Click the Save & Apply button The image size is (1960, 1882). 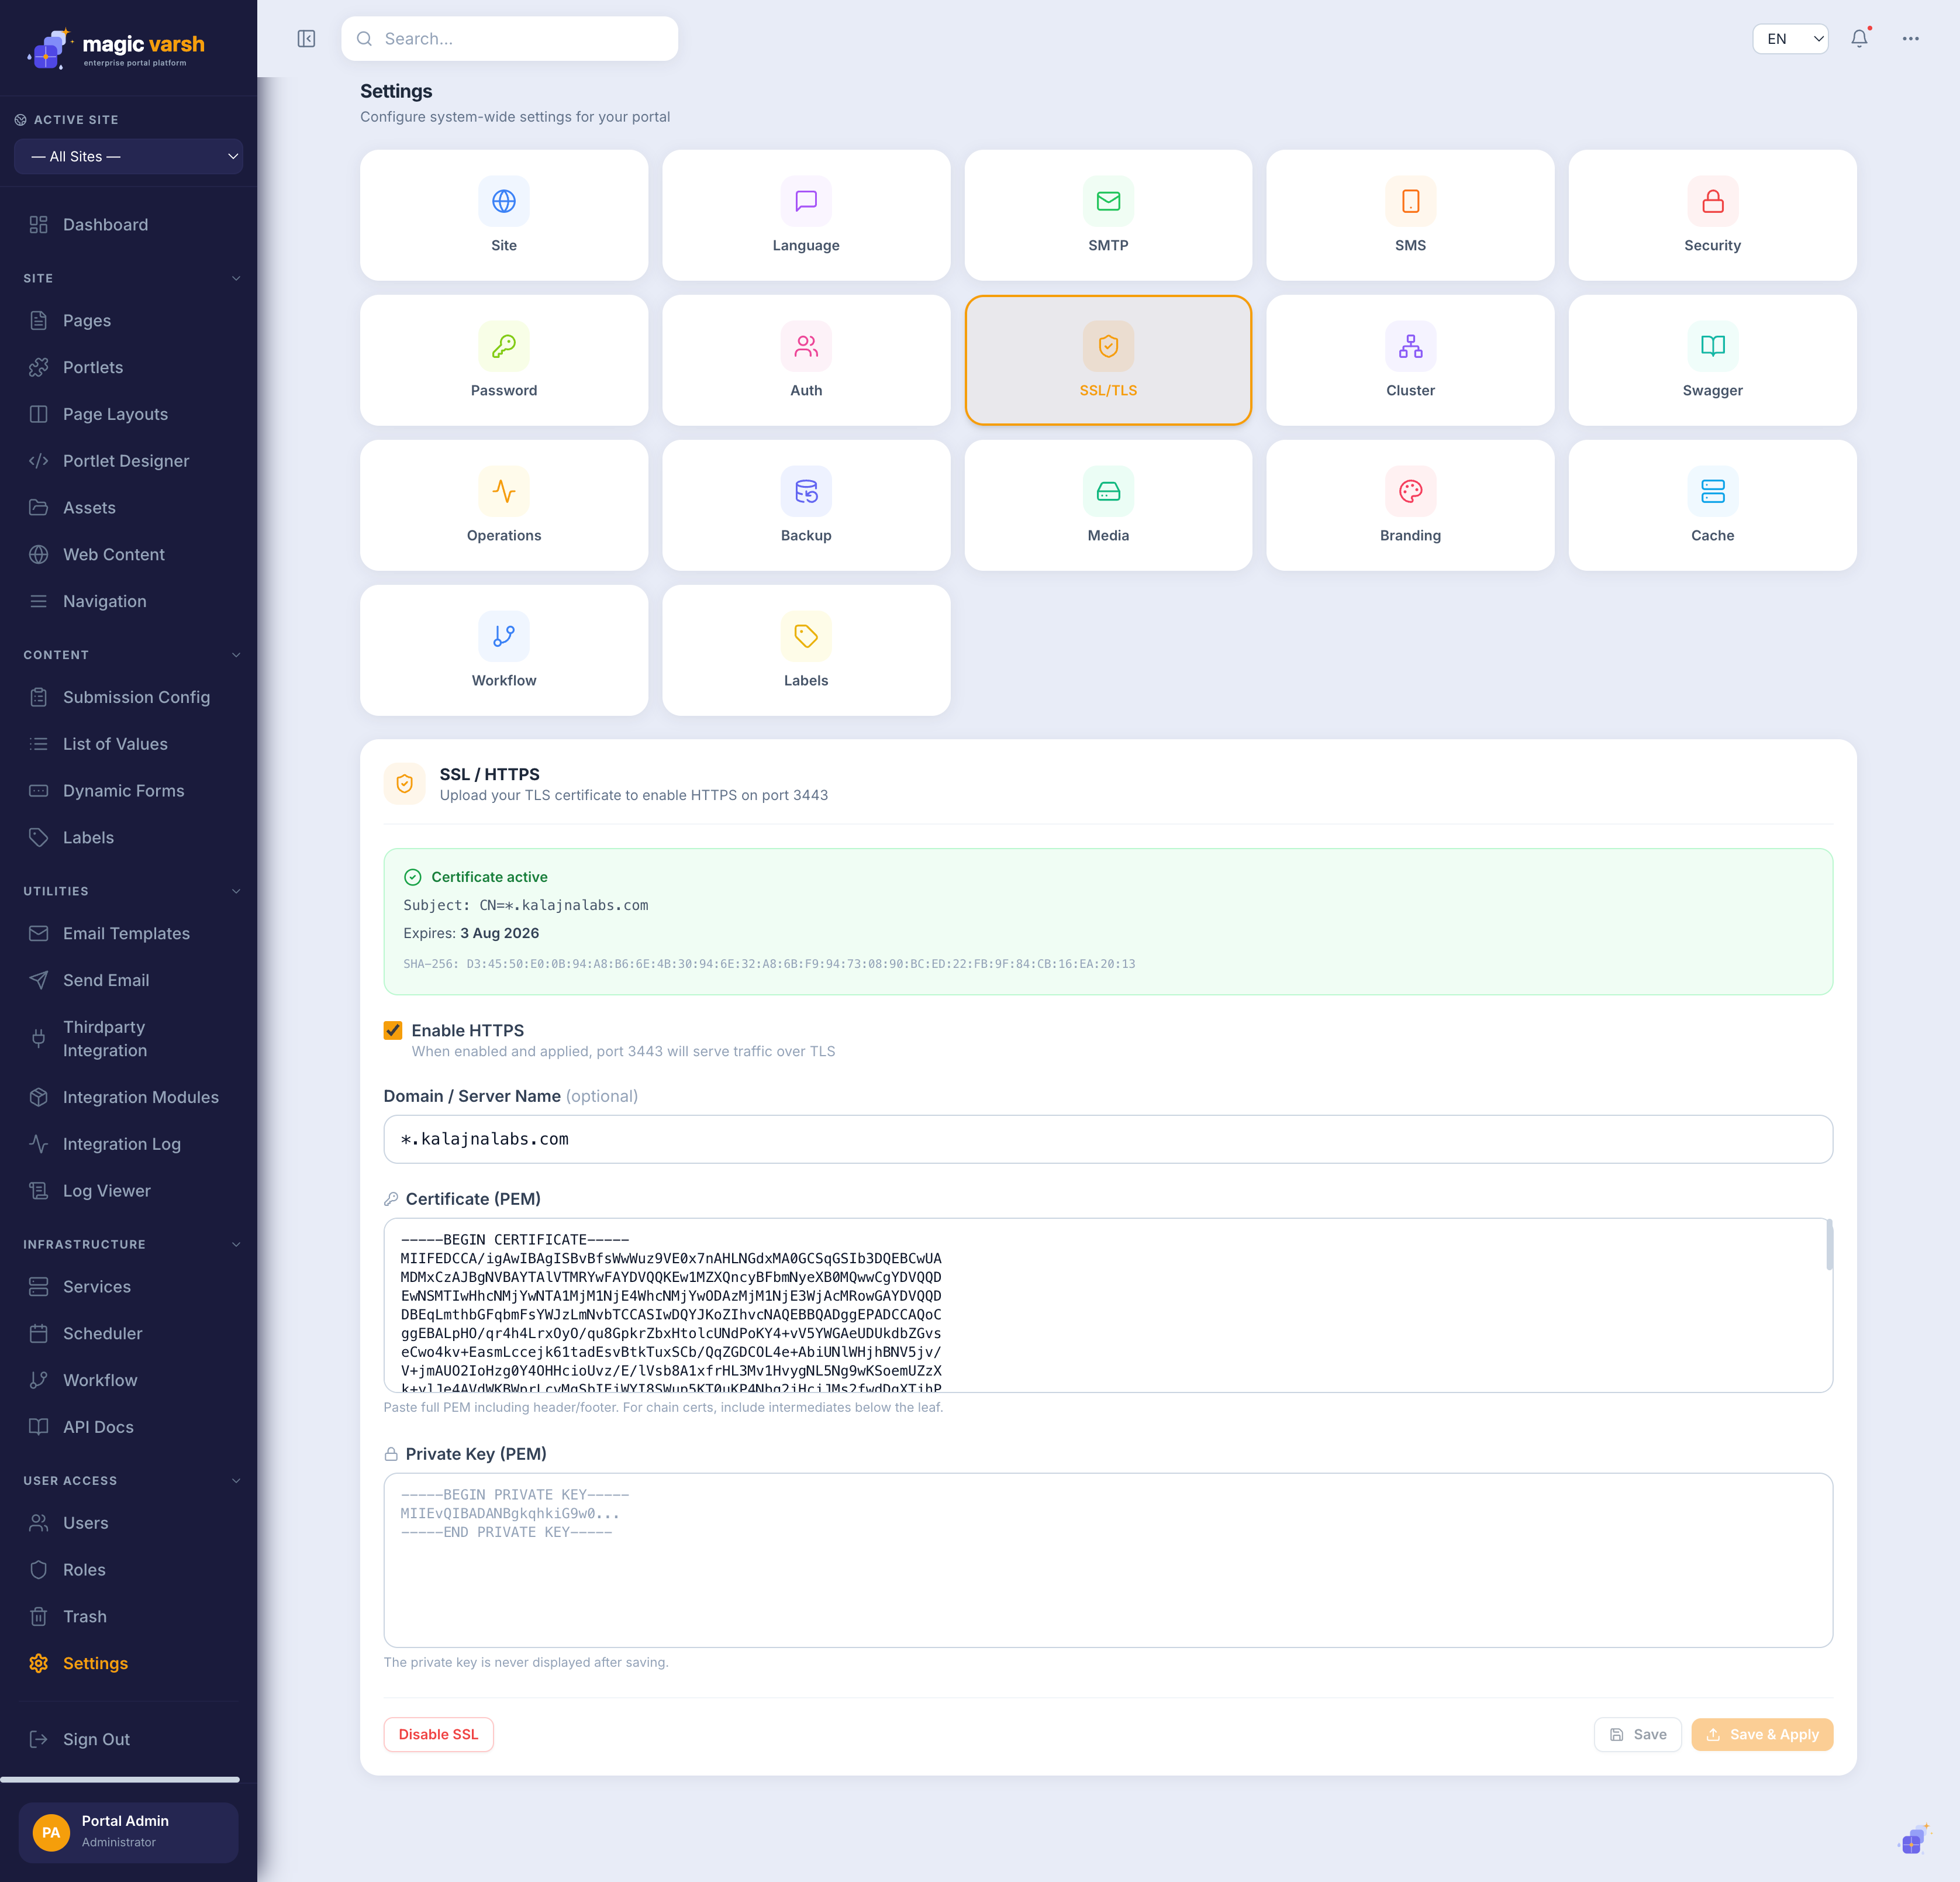point(1762,1734)
